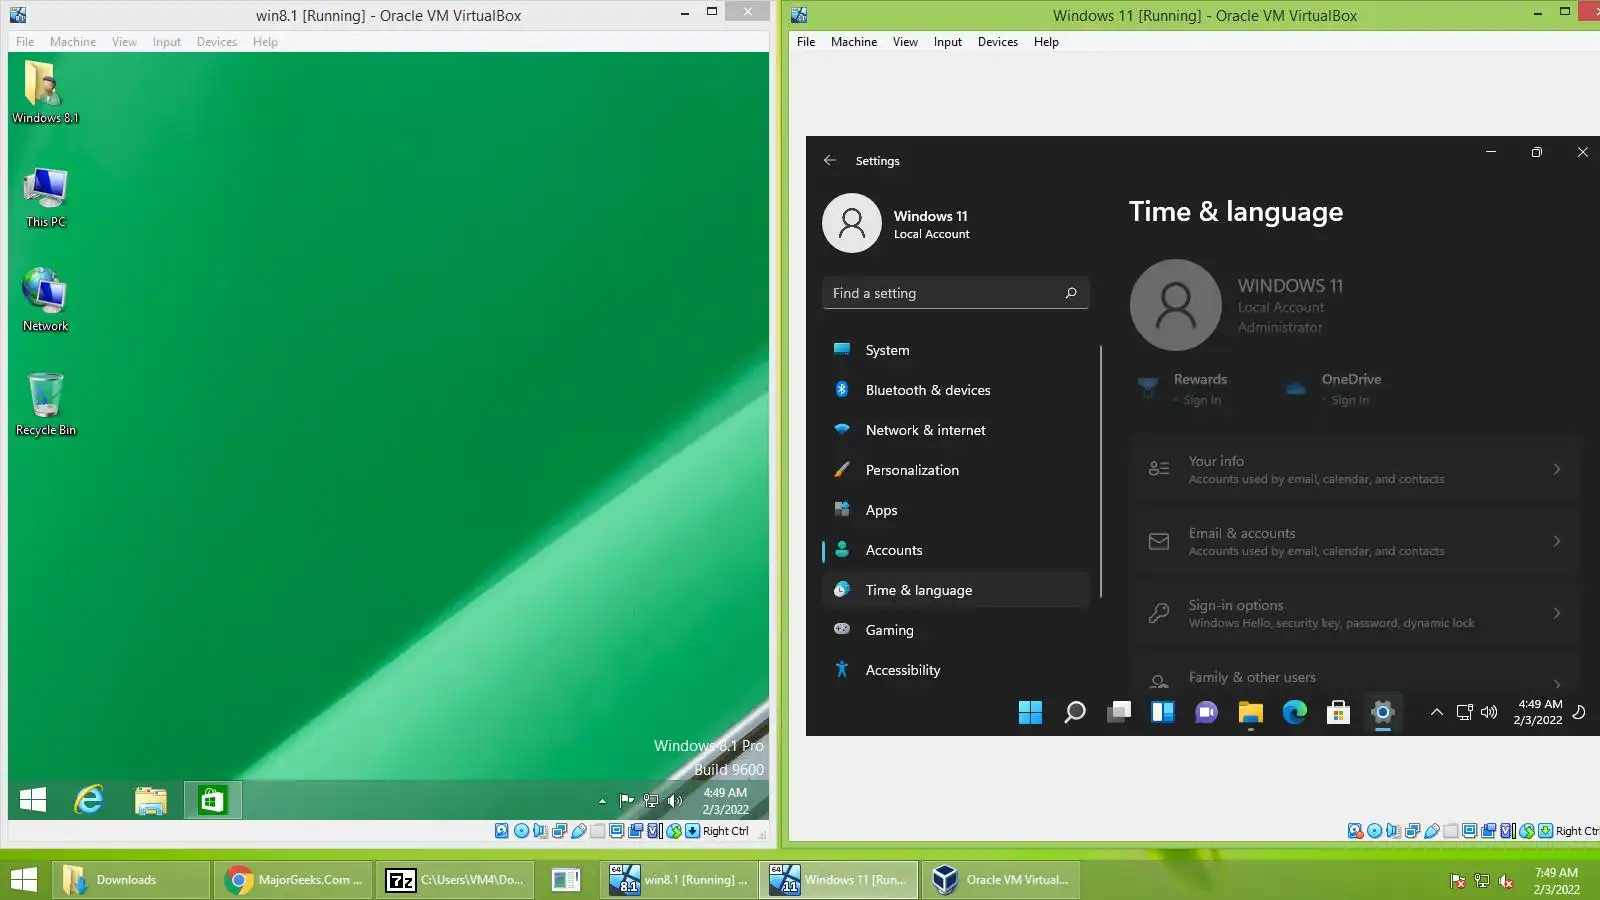The image size is (1600, 900).
Task: Open Bluetooth & devices settings
Action: [x=956, y=390]
